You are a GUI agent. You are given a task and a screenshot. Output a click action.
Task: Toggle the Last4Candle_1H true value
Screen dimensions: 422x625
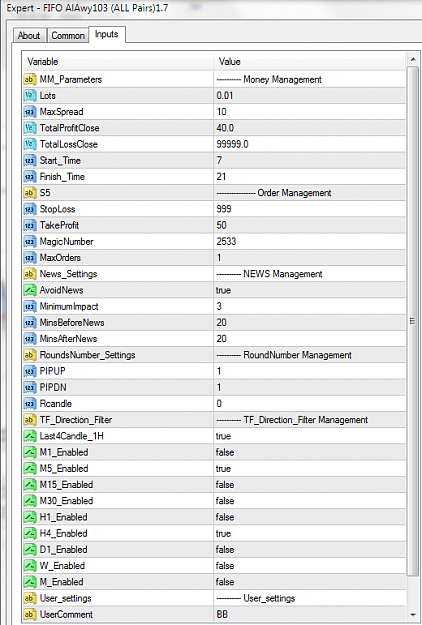tap(224, 436)
